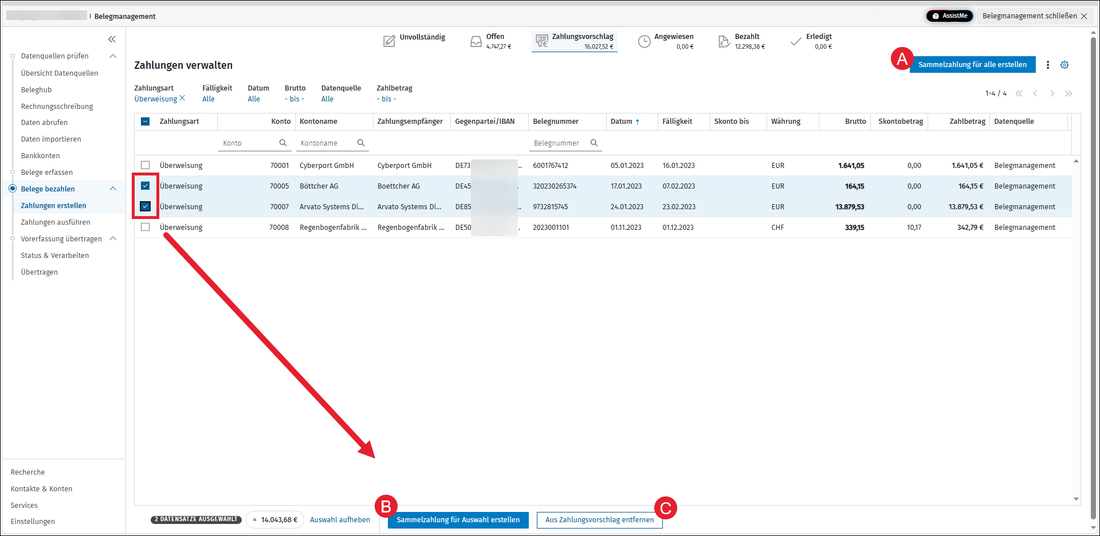Open Einstellungen at sidebar bottom

(x=33, y=521)
